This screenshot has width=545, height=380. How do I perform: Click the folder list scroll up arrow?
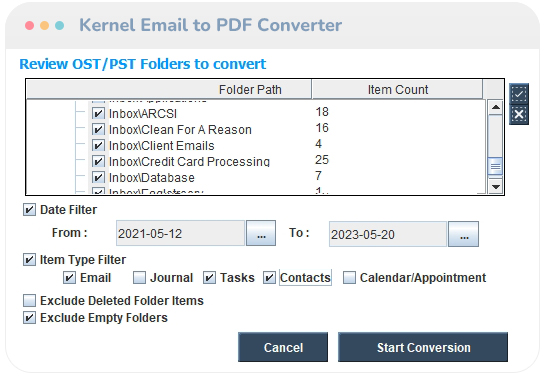[x=495, y=107]
